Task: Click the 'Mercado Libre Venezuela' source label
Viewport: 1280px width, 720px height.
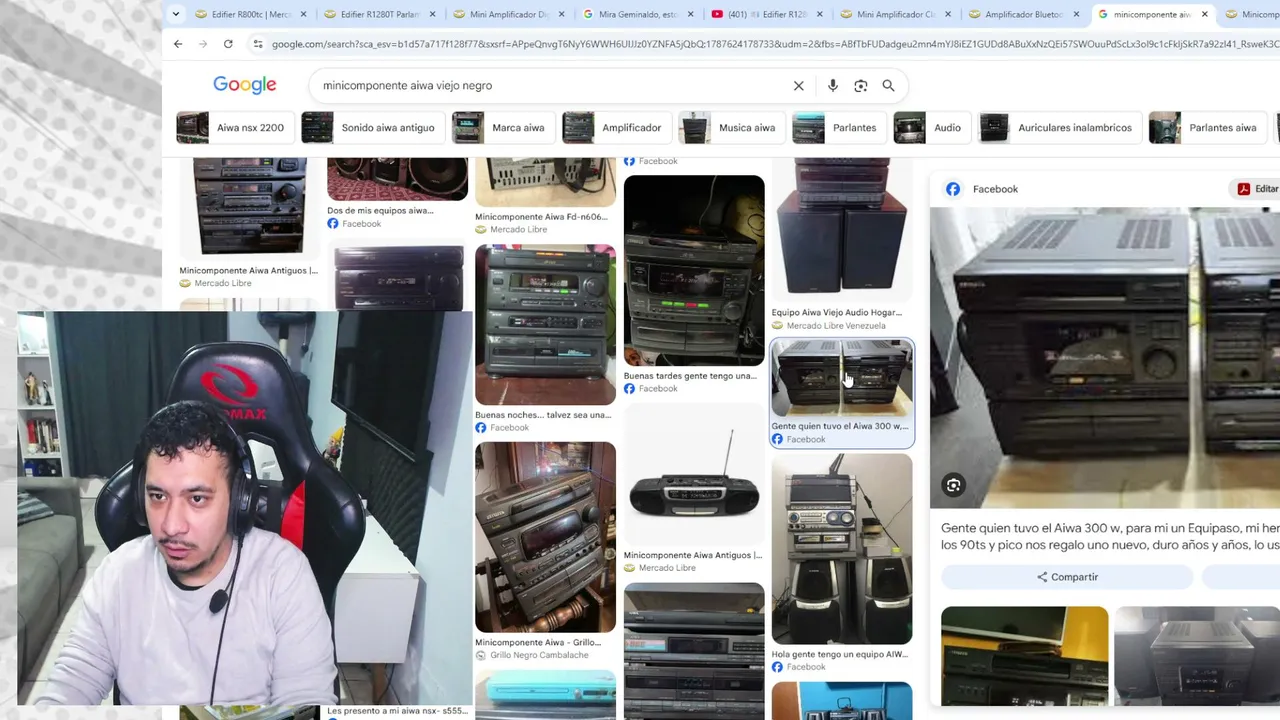Action: pos(836,326)
